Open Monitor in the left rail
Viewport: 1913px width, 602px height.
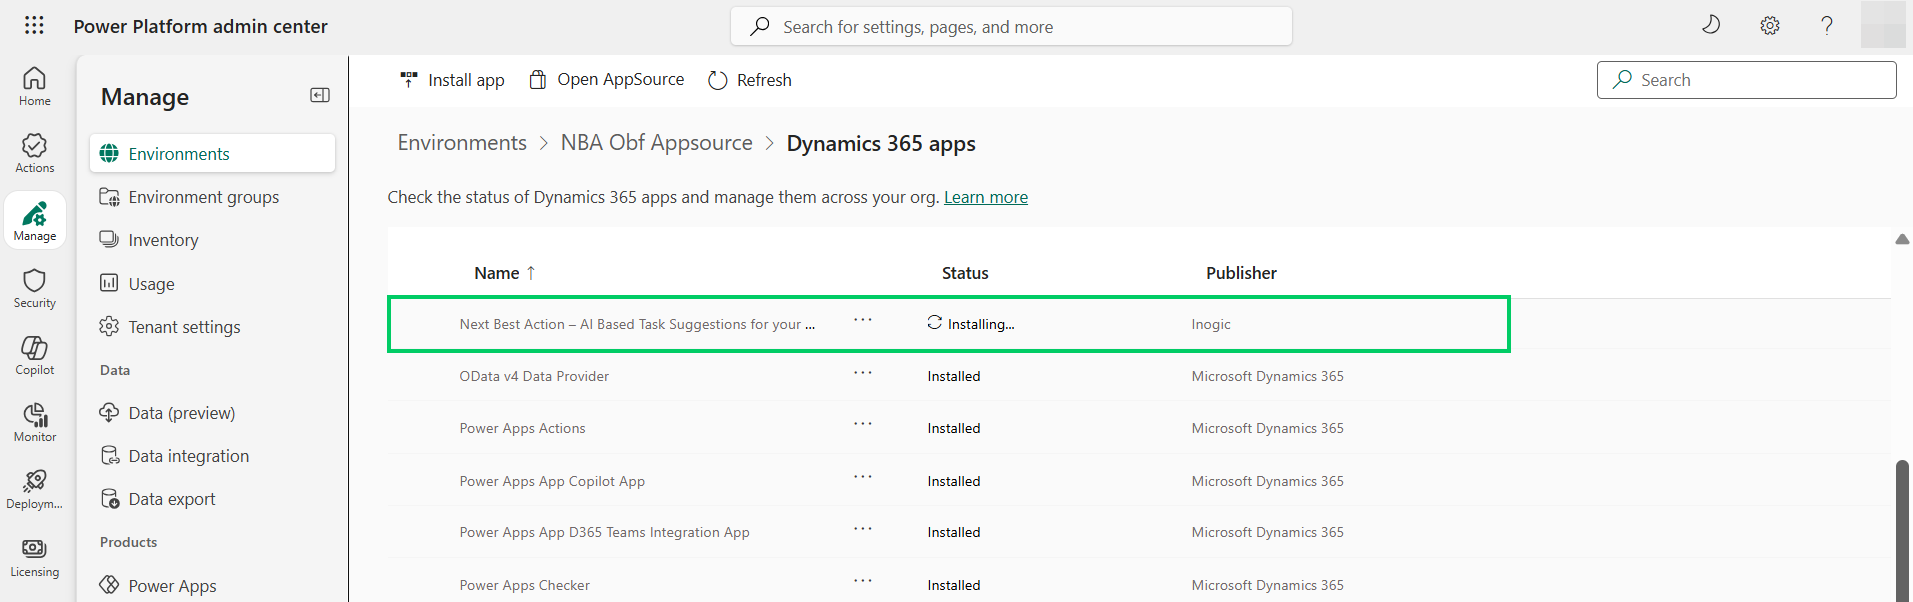coord(34,422)
